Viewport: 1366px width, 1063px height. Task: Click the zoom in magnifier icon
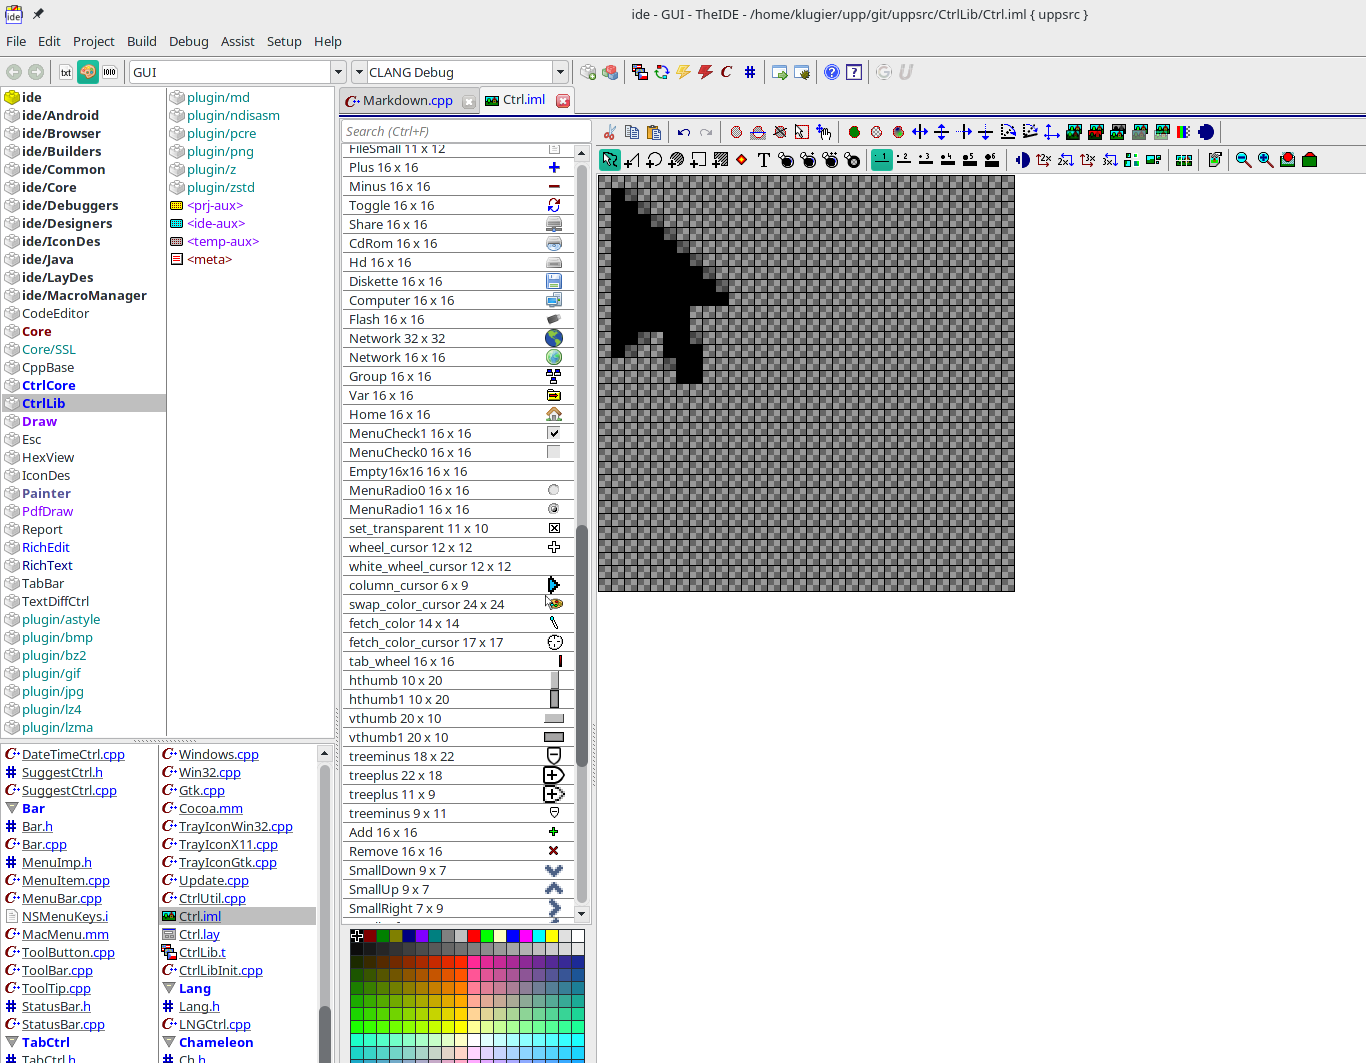coord(1265,160)
